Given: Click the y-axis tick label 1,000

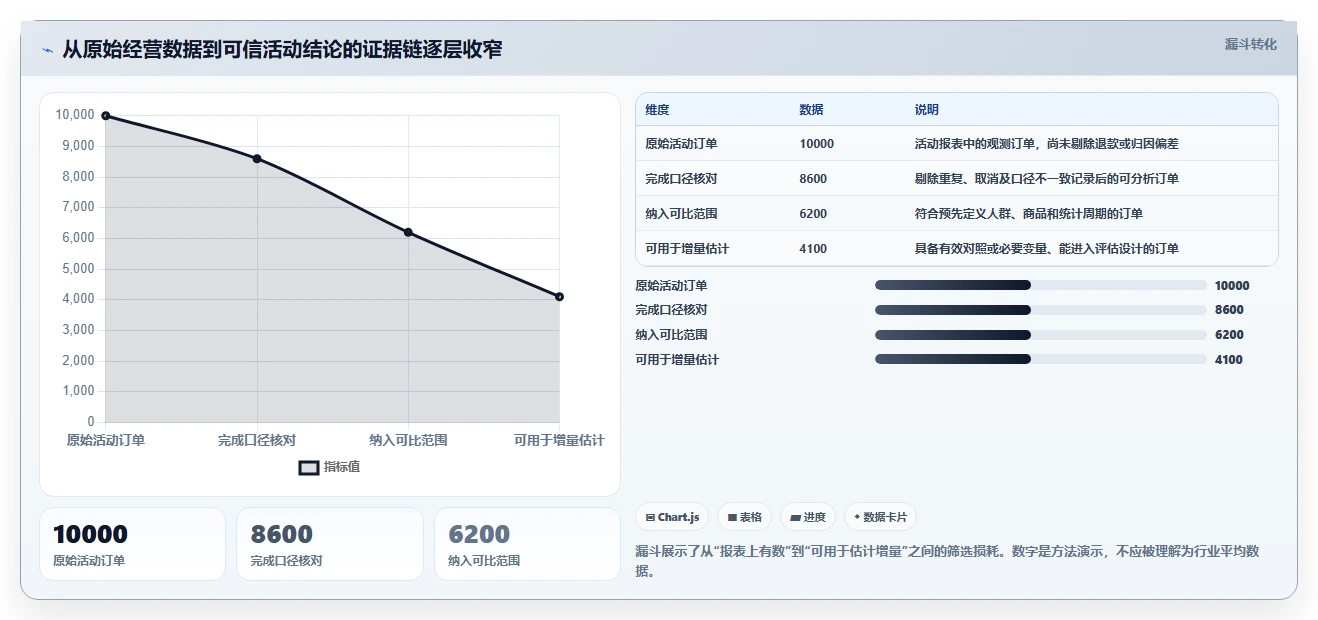Looking at the screenshot, I should click(x=78, y=391).
